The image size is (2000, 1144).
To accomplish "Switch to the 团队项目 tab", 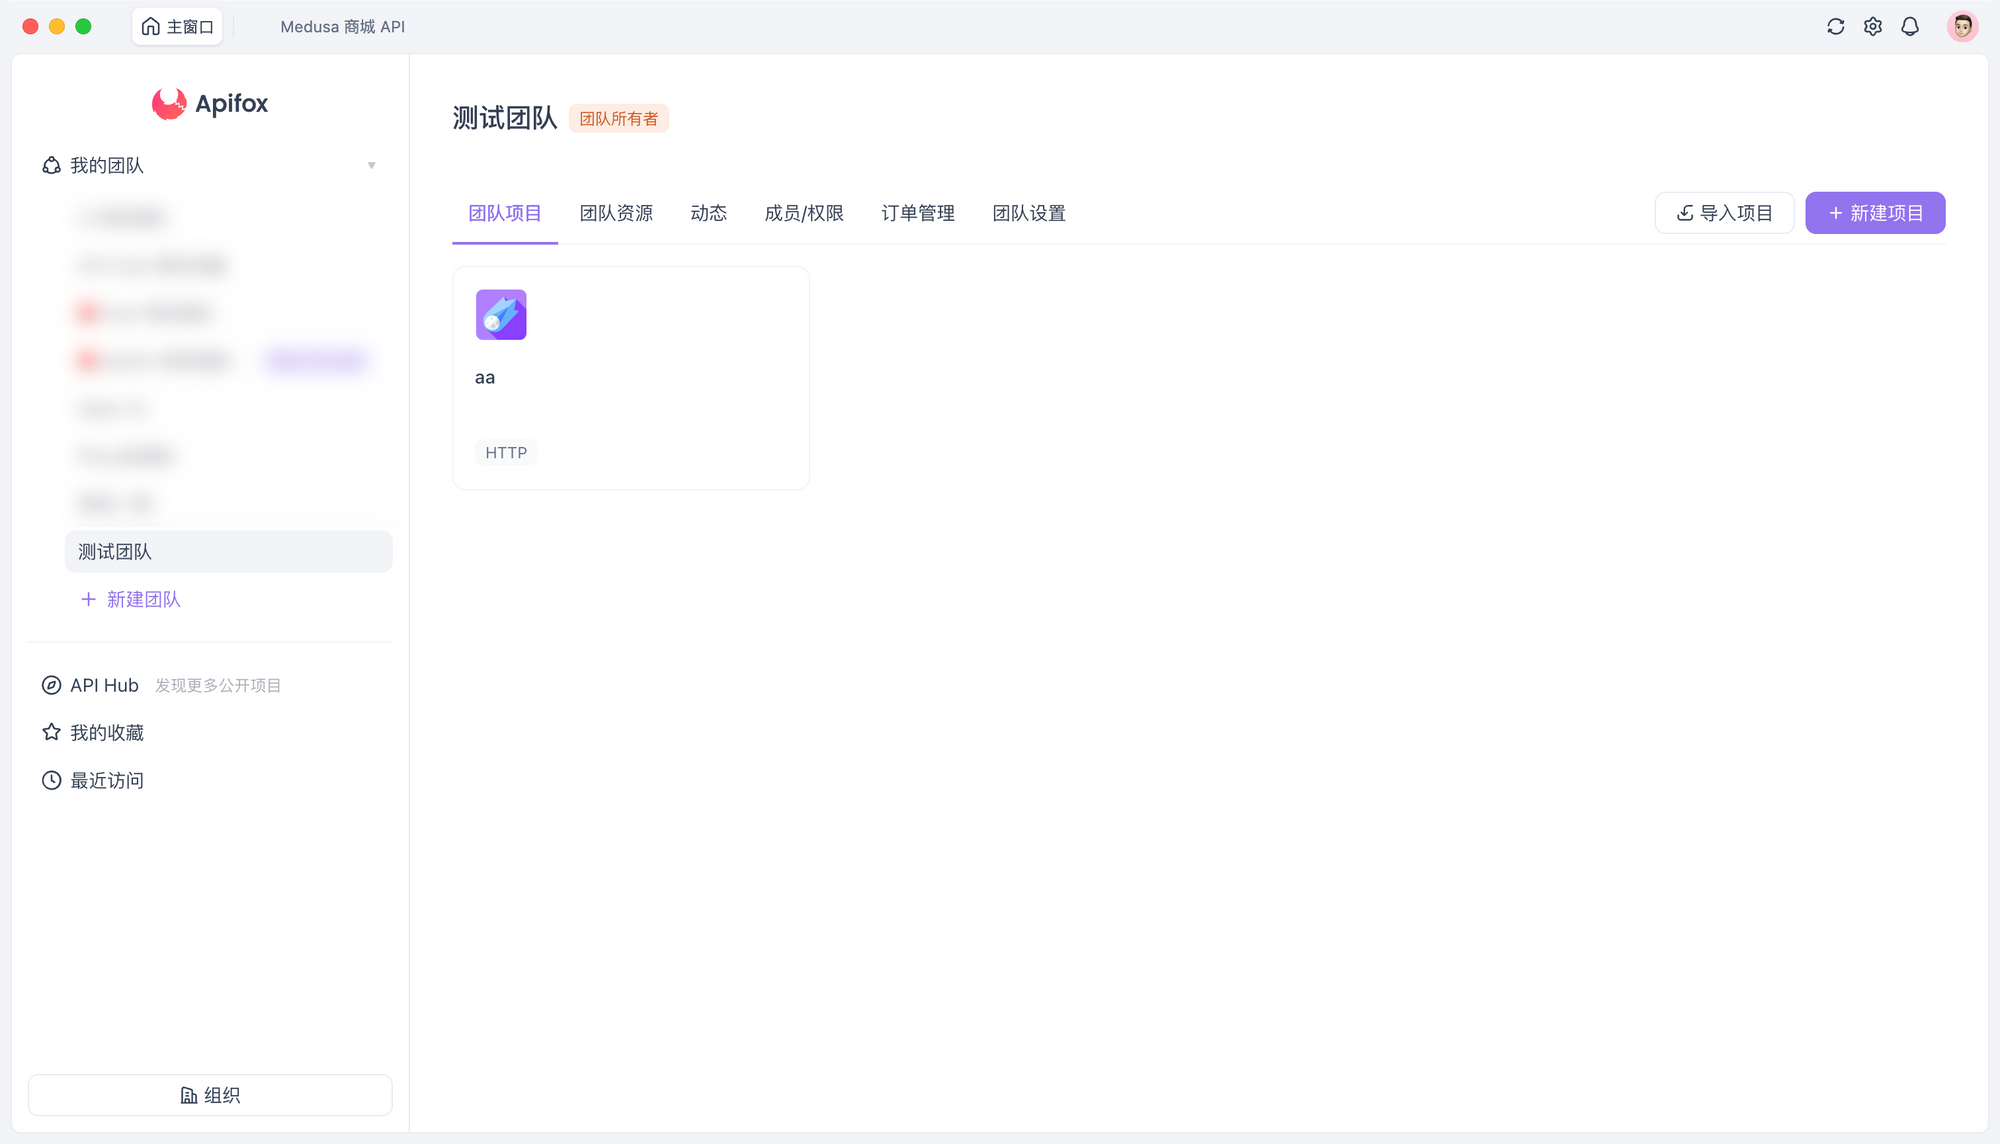I will click(505, 213).
